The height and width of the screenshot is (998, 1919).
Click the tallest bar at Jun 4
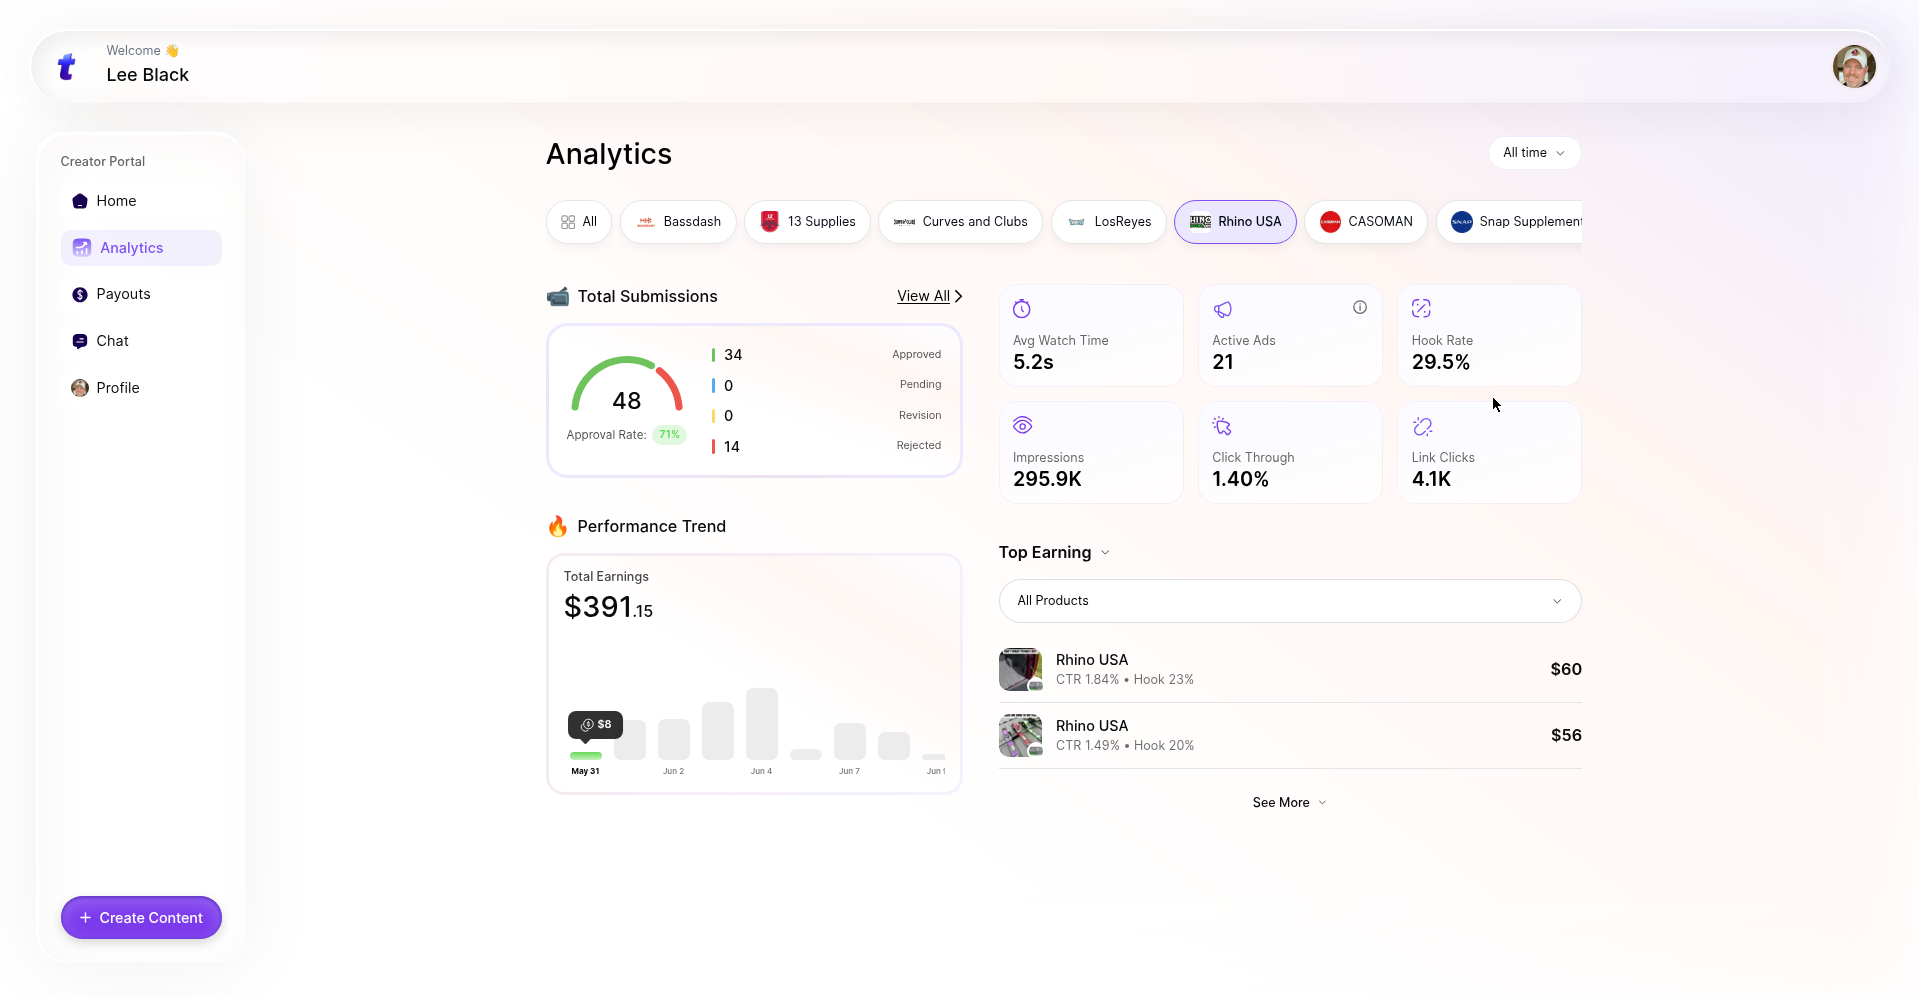pos(762,724)
